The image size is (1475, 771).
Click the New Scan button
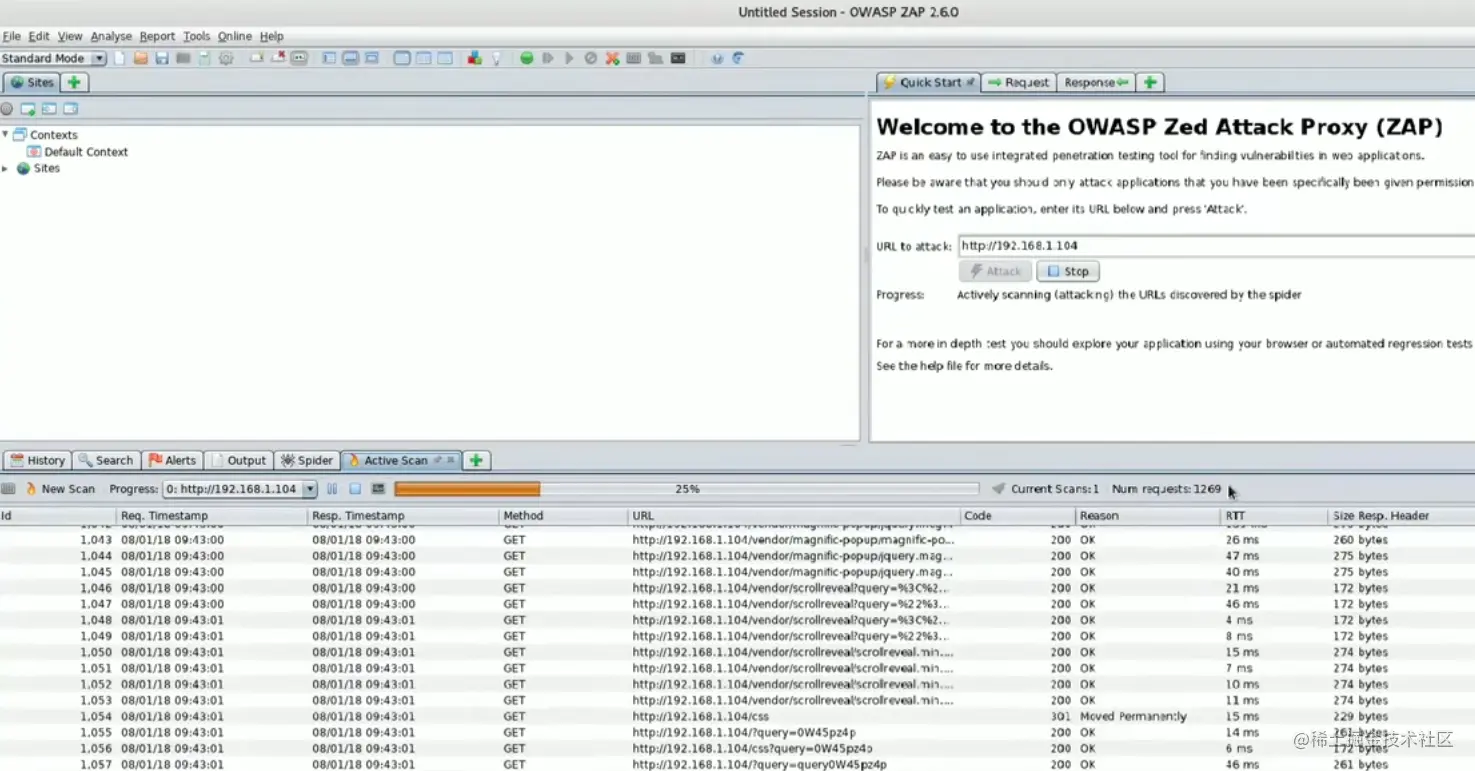[x=60, y=489]
